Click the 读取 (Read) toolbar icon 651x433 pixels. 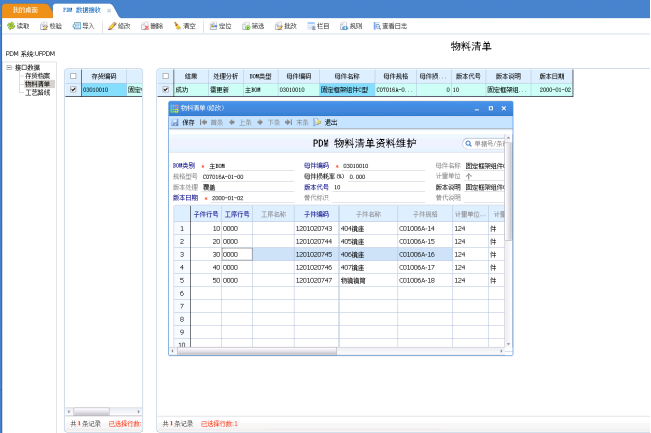tap(11, 26)
